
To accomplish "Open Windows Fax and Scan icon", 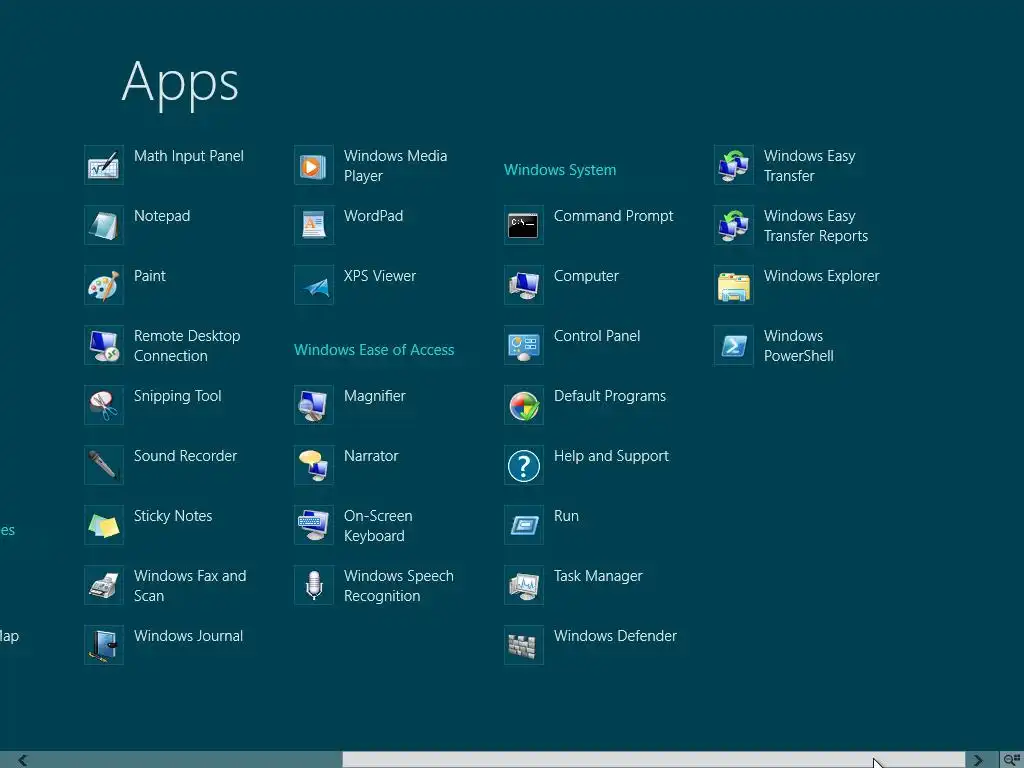I will coord(104,586).
